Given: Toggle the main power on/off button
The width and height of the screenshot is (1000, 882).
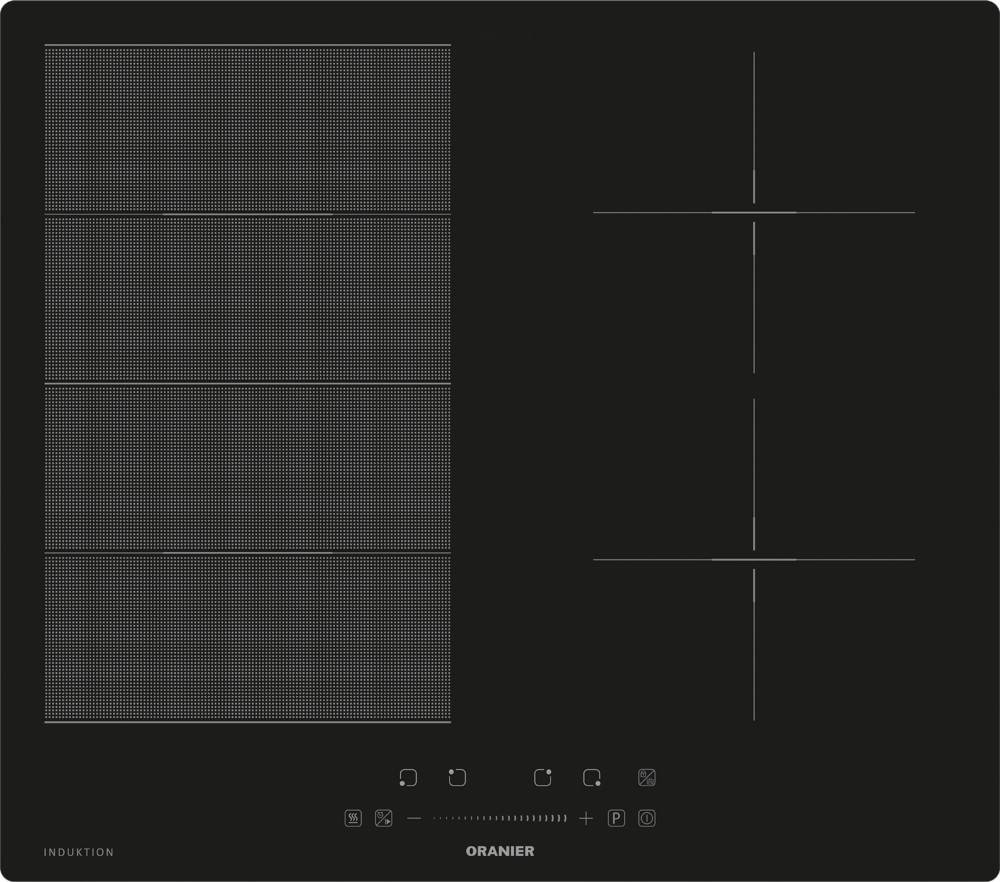Looking at the screenshot, I should (x=647, y=819).
